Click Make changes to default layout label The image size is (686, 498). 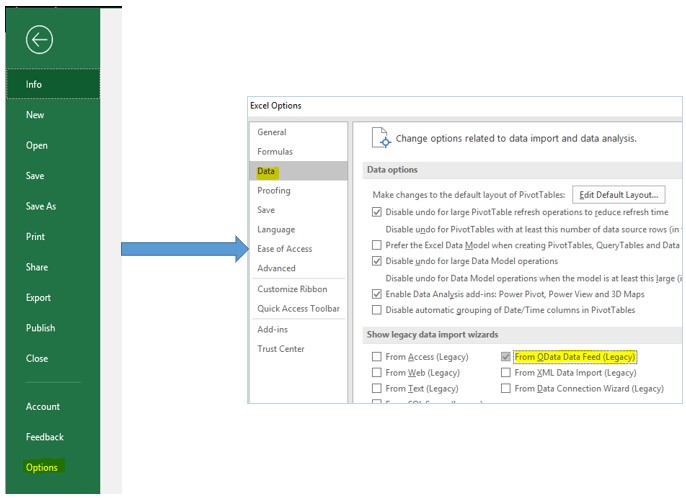click(469, 195)
